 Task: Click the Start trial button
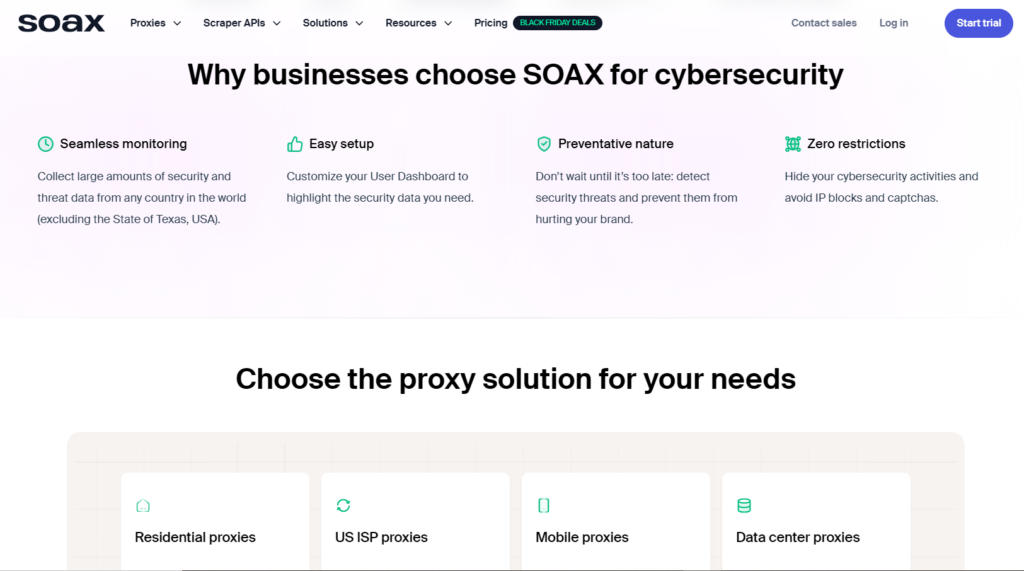pos(978,23)
